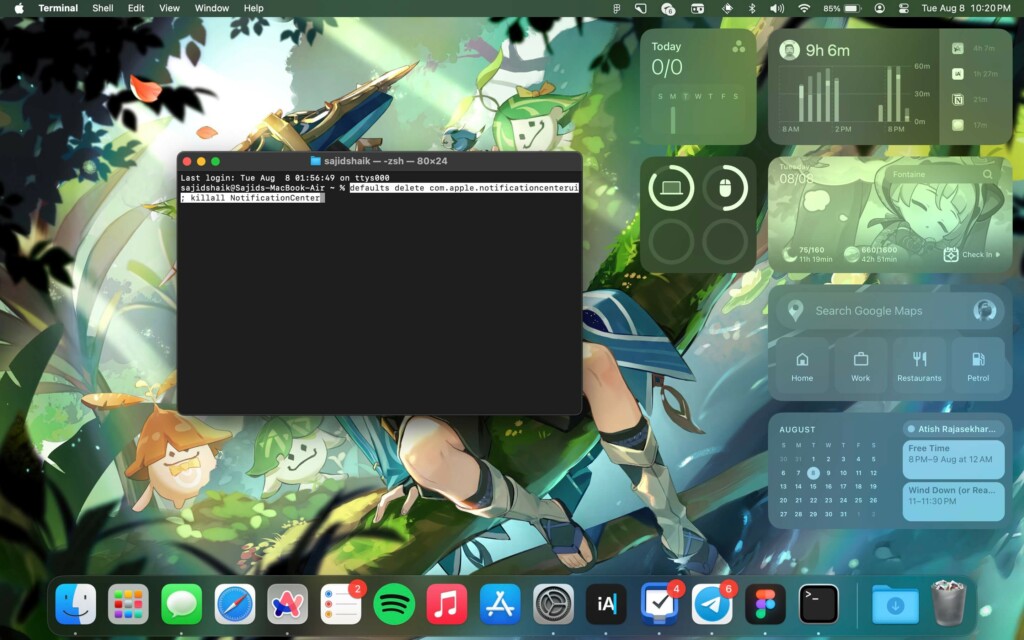The image size is (1024, 640).
Task: Open the Shell menu
Action: coord(102,8)
